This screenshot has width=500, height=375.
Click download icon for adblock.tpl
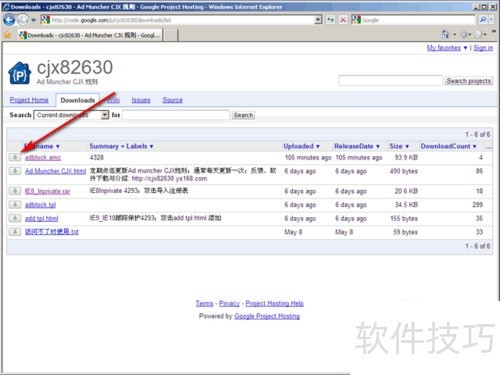[15, 204]
